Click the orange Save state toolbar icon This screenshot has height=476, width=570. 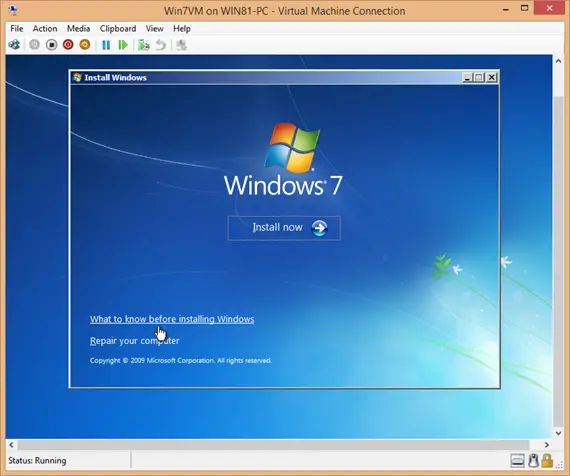click(x=85, y=45)
